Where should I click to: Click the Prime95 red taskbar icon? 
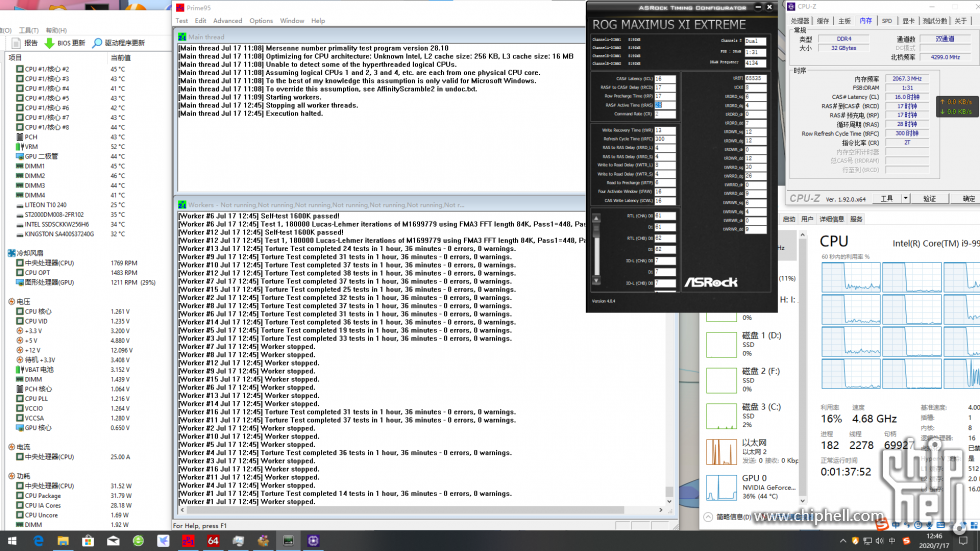(188, 541)
